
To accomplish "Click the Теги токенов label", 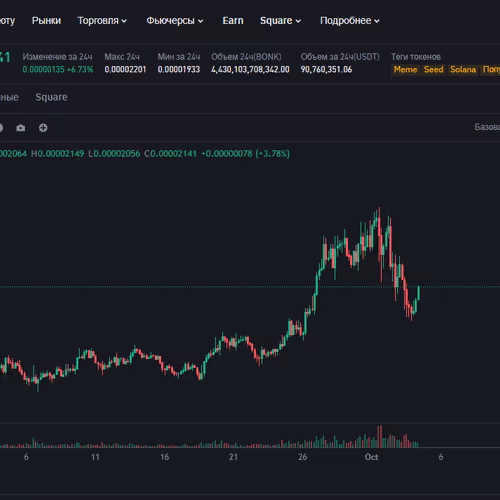I will [x=416, y=57].
